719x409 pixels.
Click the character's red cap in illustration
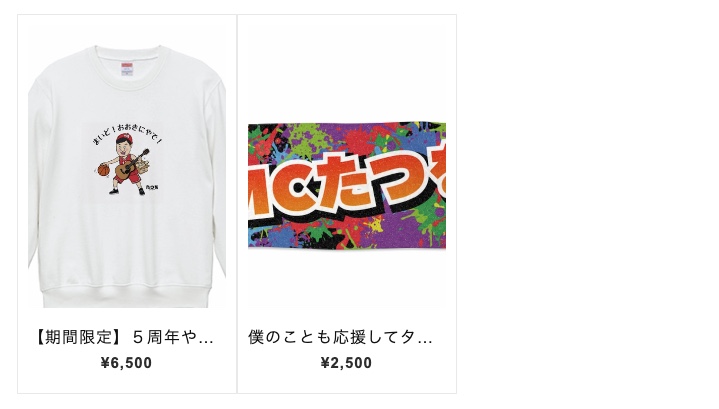click(124, 138)
